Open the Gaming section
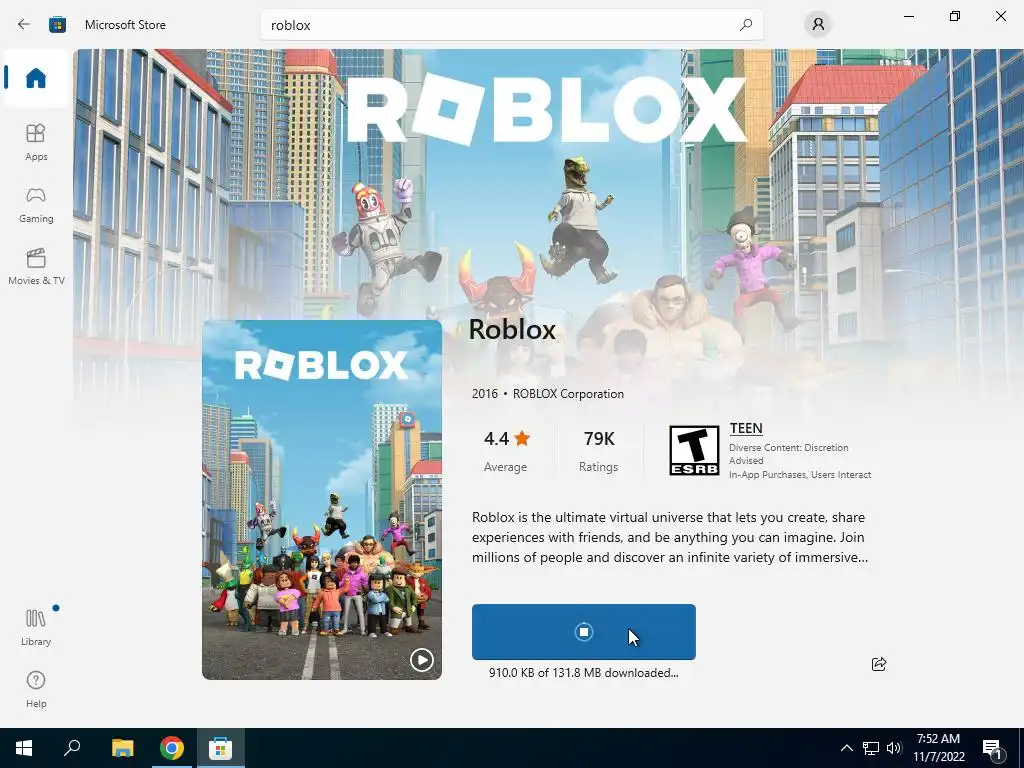This screenshot has width=1024, height=768. tap(36, 204)
